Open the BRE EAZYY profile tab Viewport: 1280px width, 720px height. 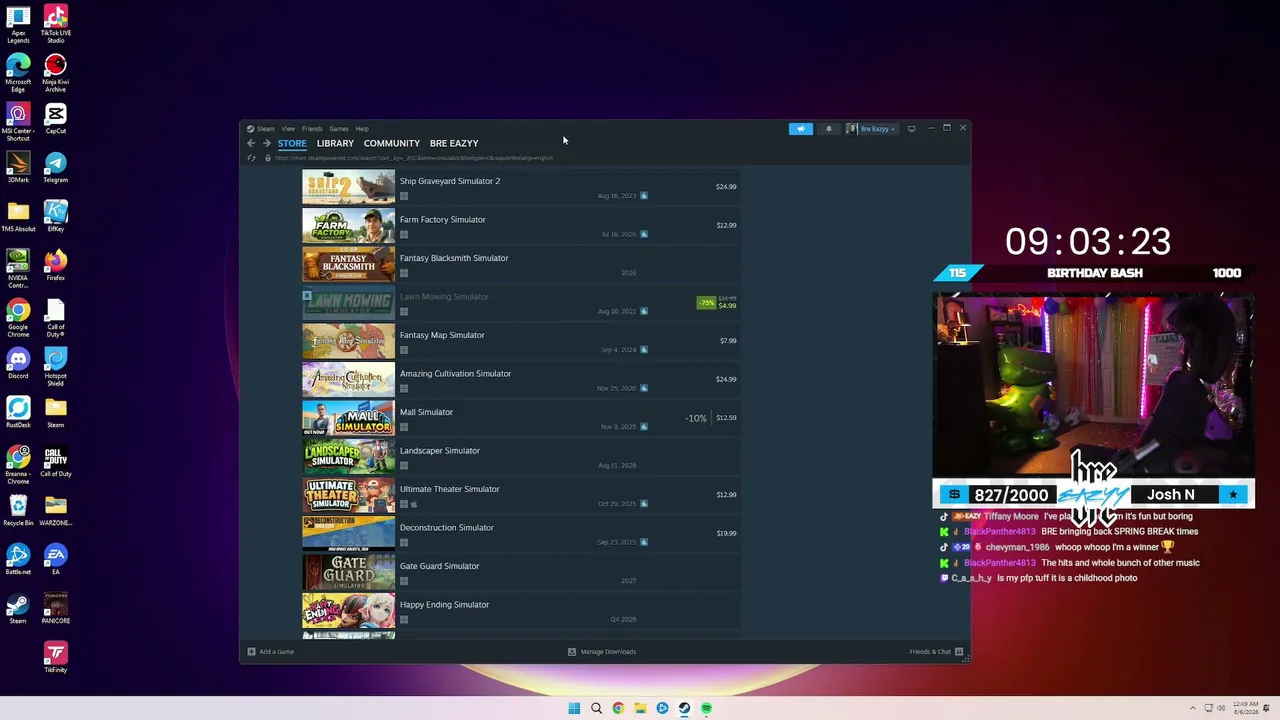point(454,143)
